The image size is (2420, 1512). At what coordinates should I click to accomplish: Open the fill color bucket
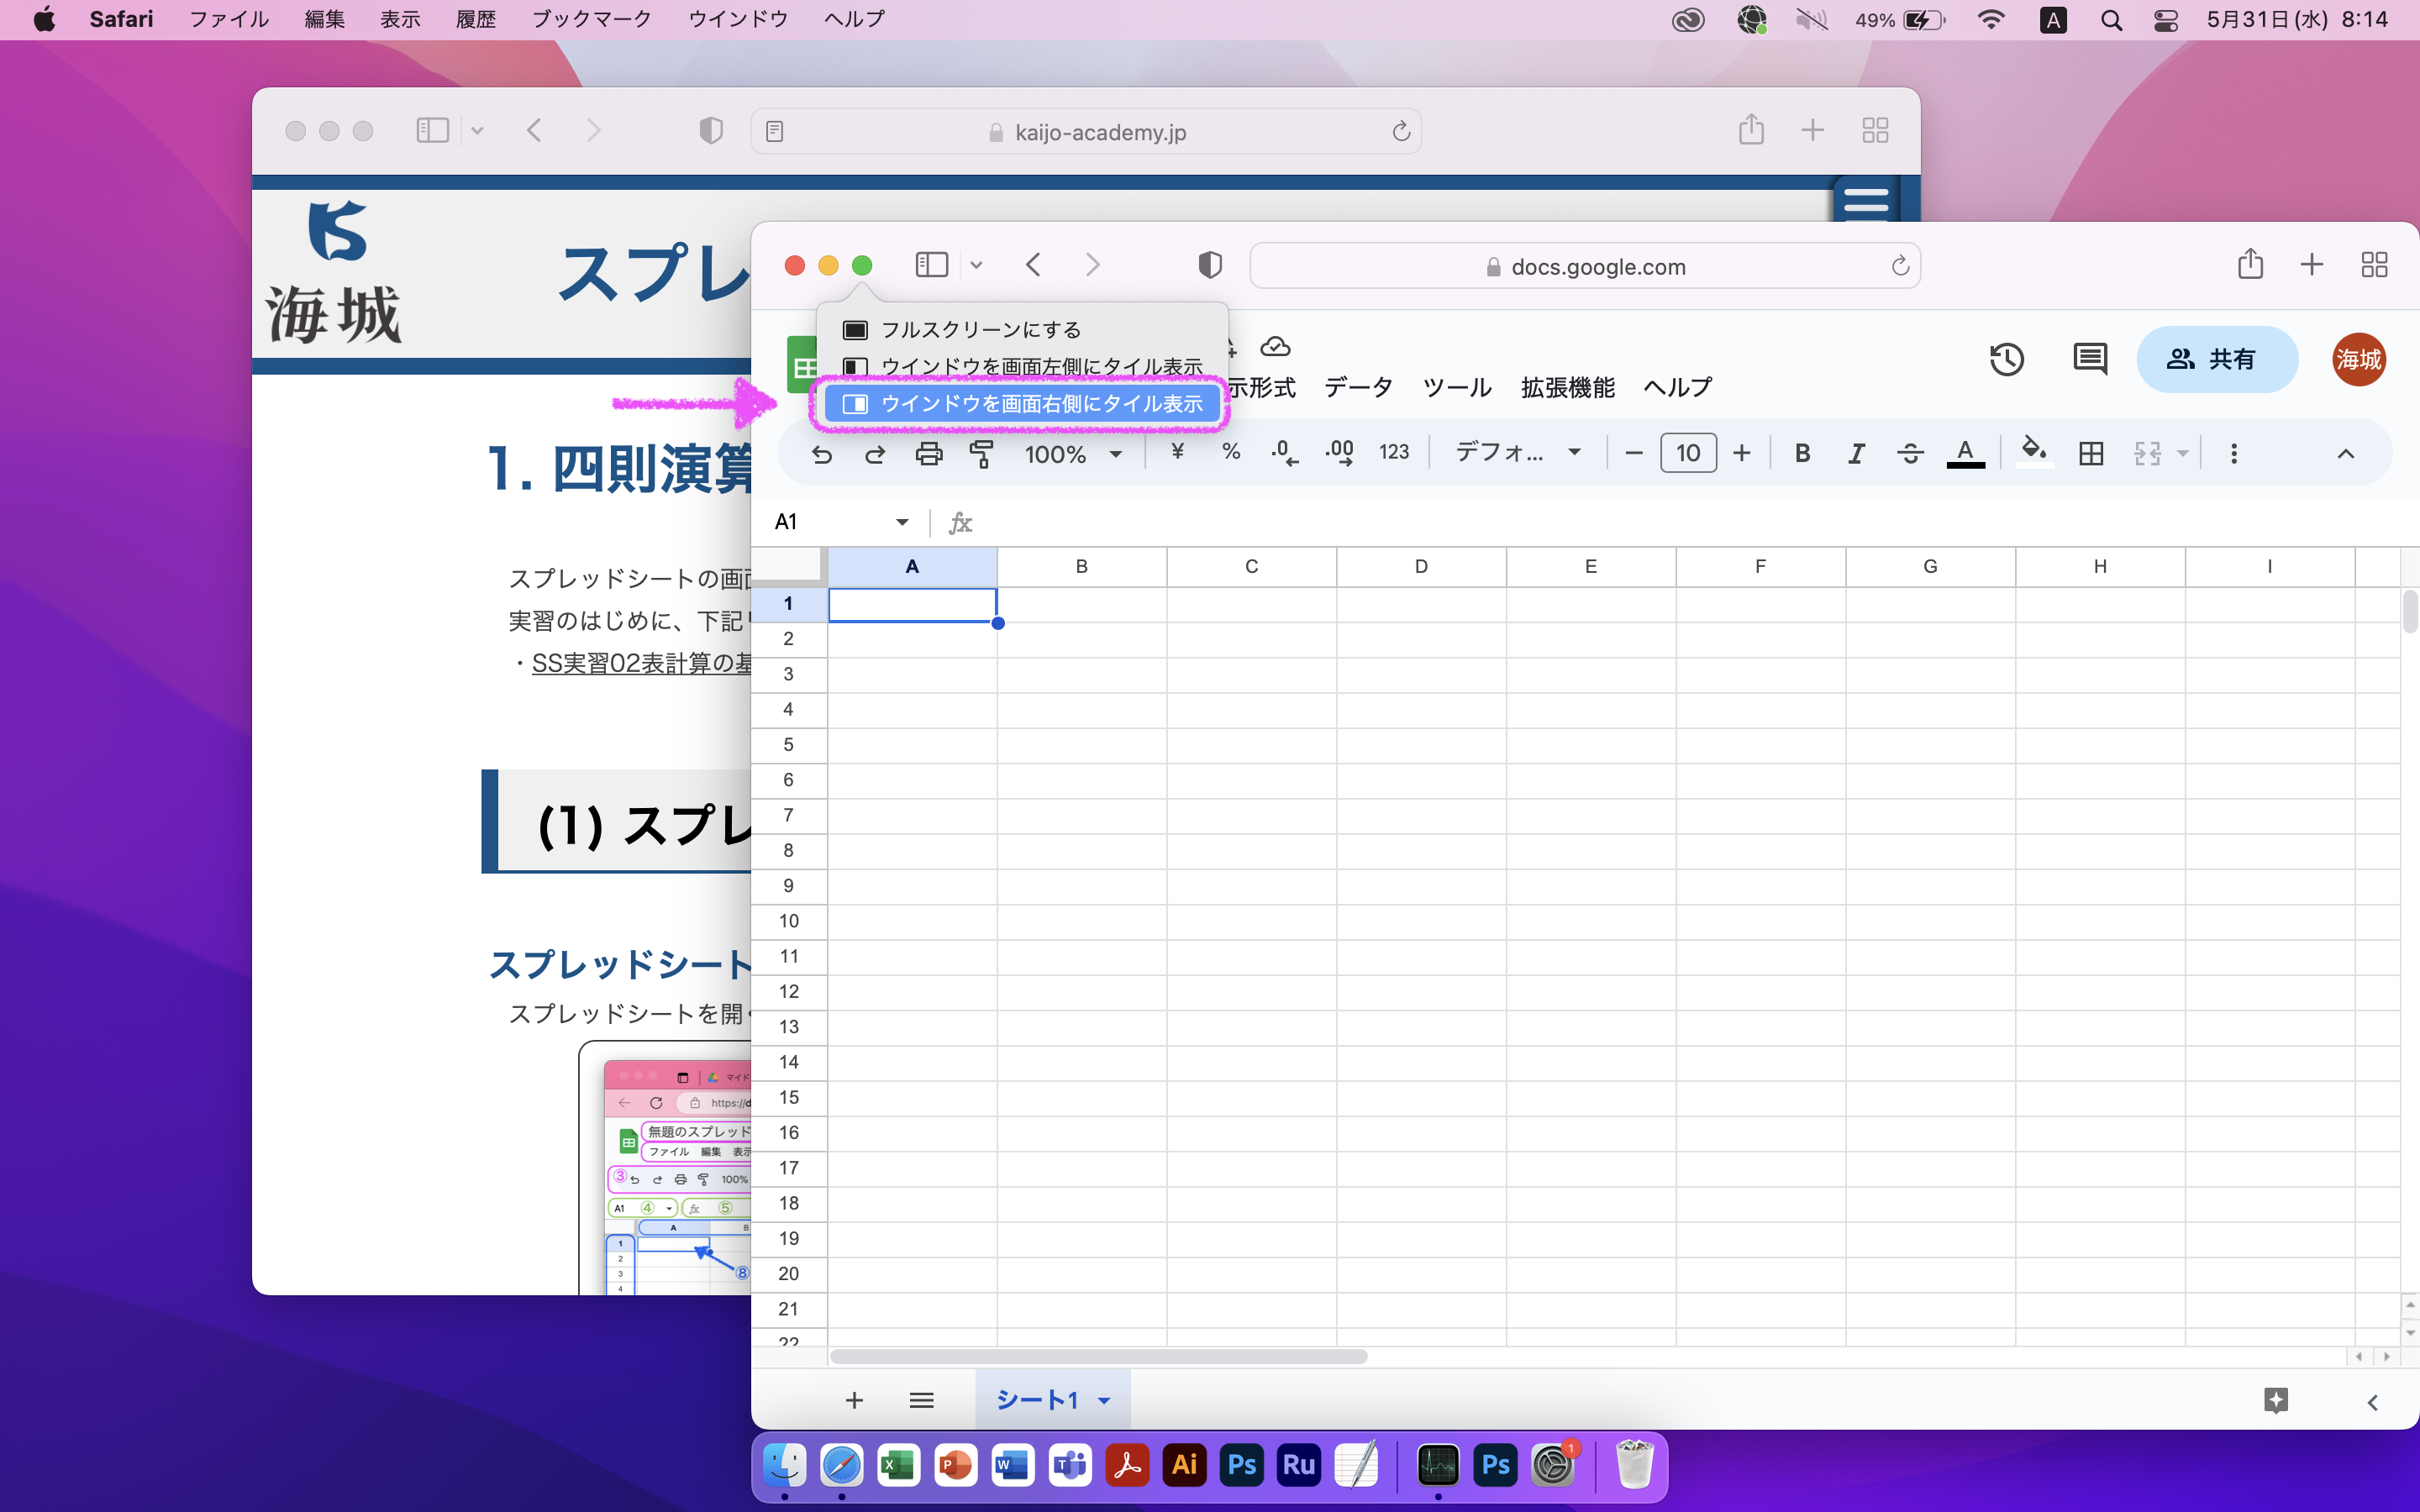point(2034,452)
